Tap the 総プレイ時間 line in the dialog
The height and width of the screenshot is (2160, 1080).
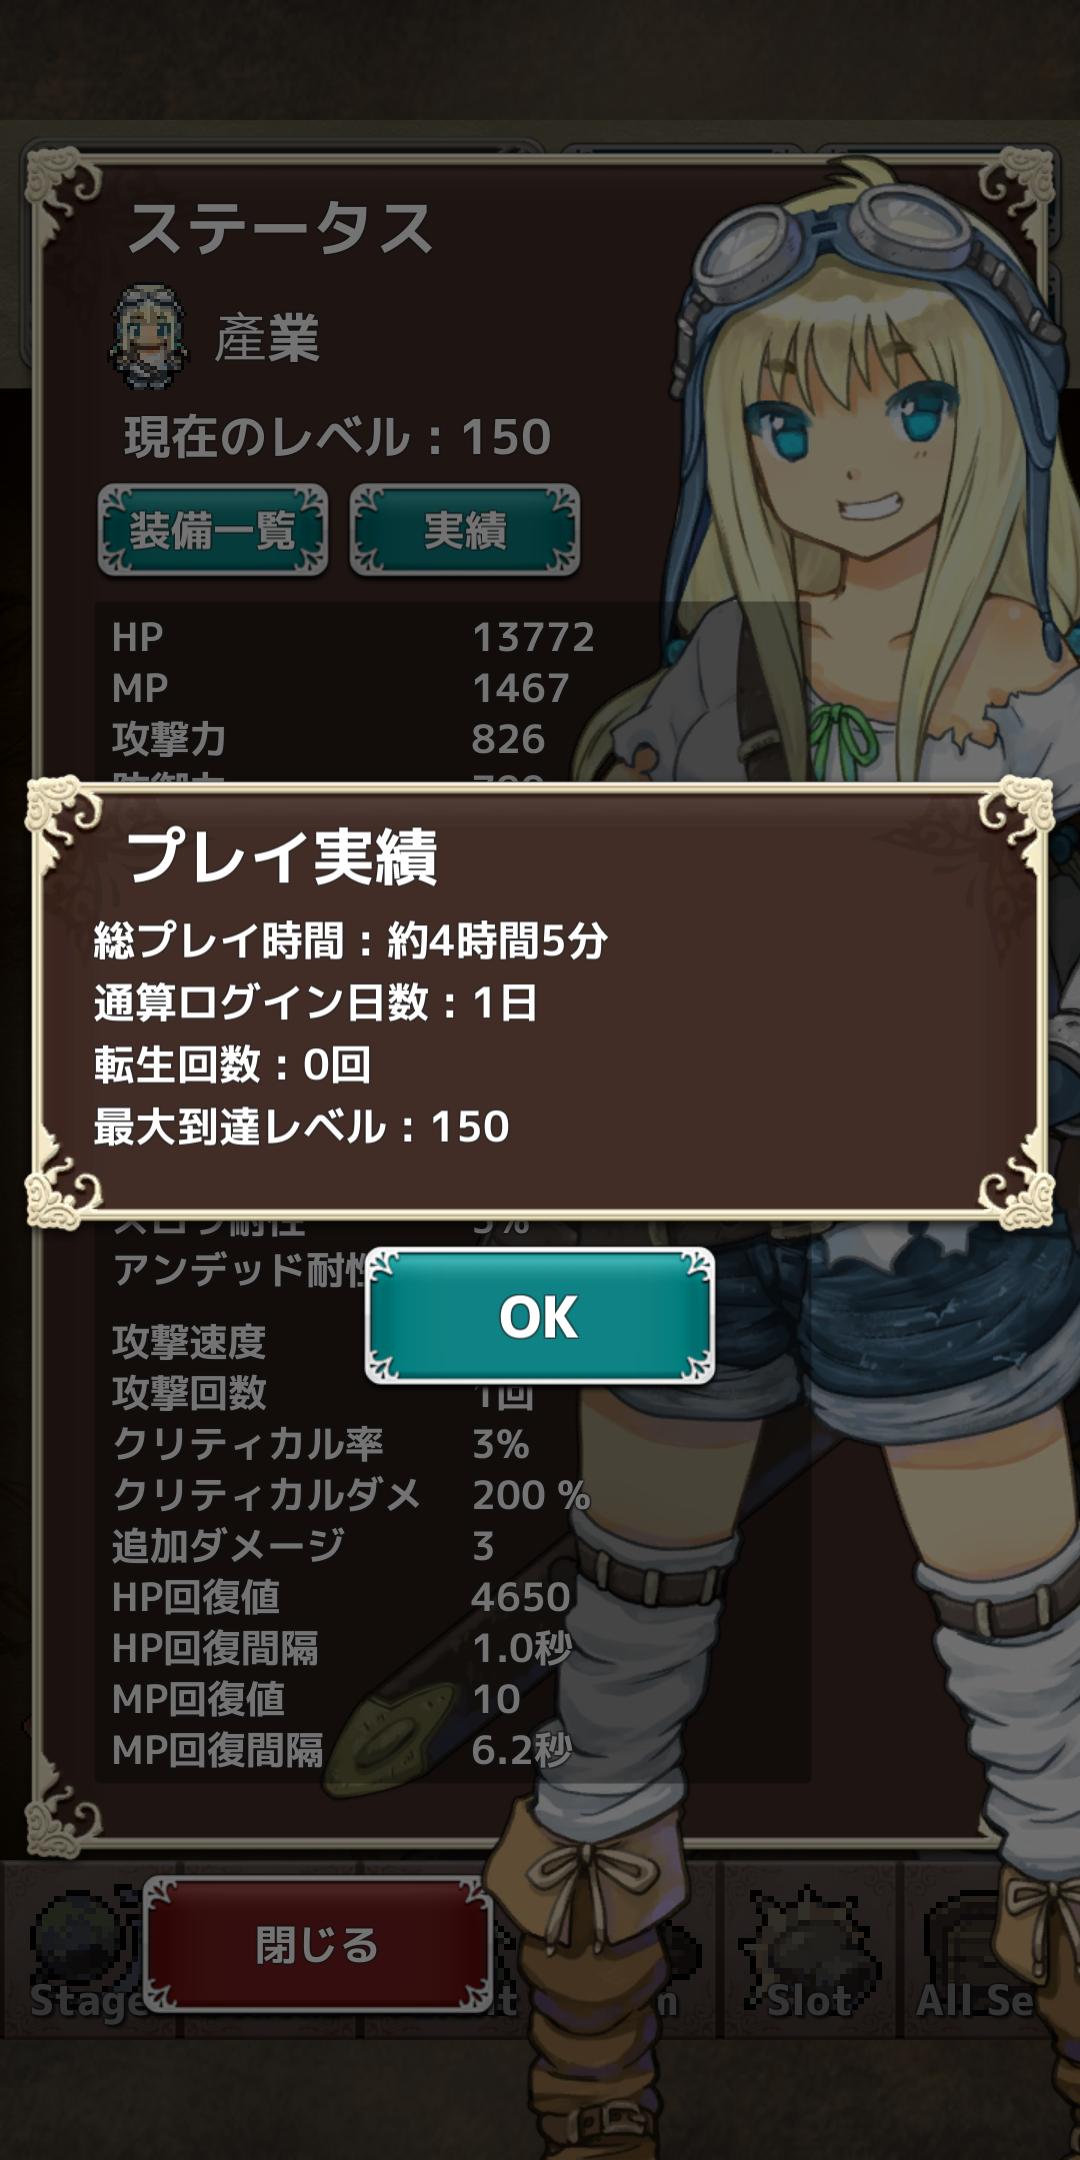pyautogui.click(x=351, y=941)
